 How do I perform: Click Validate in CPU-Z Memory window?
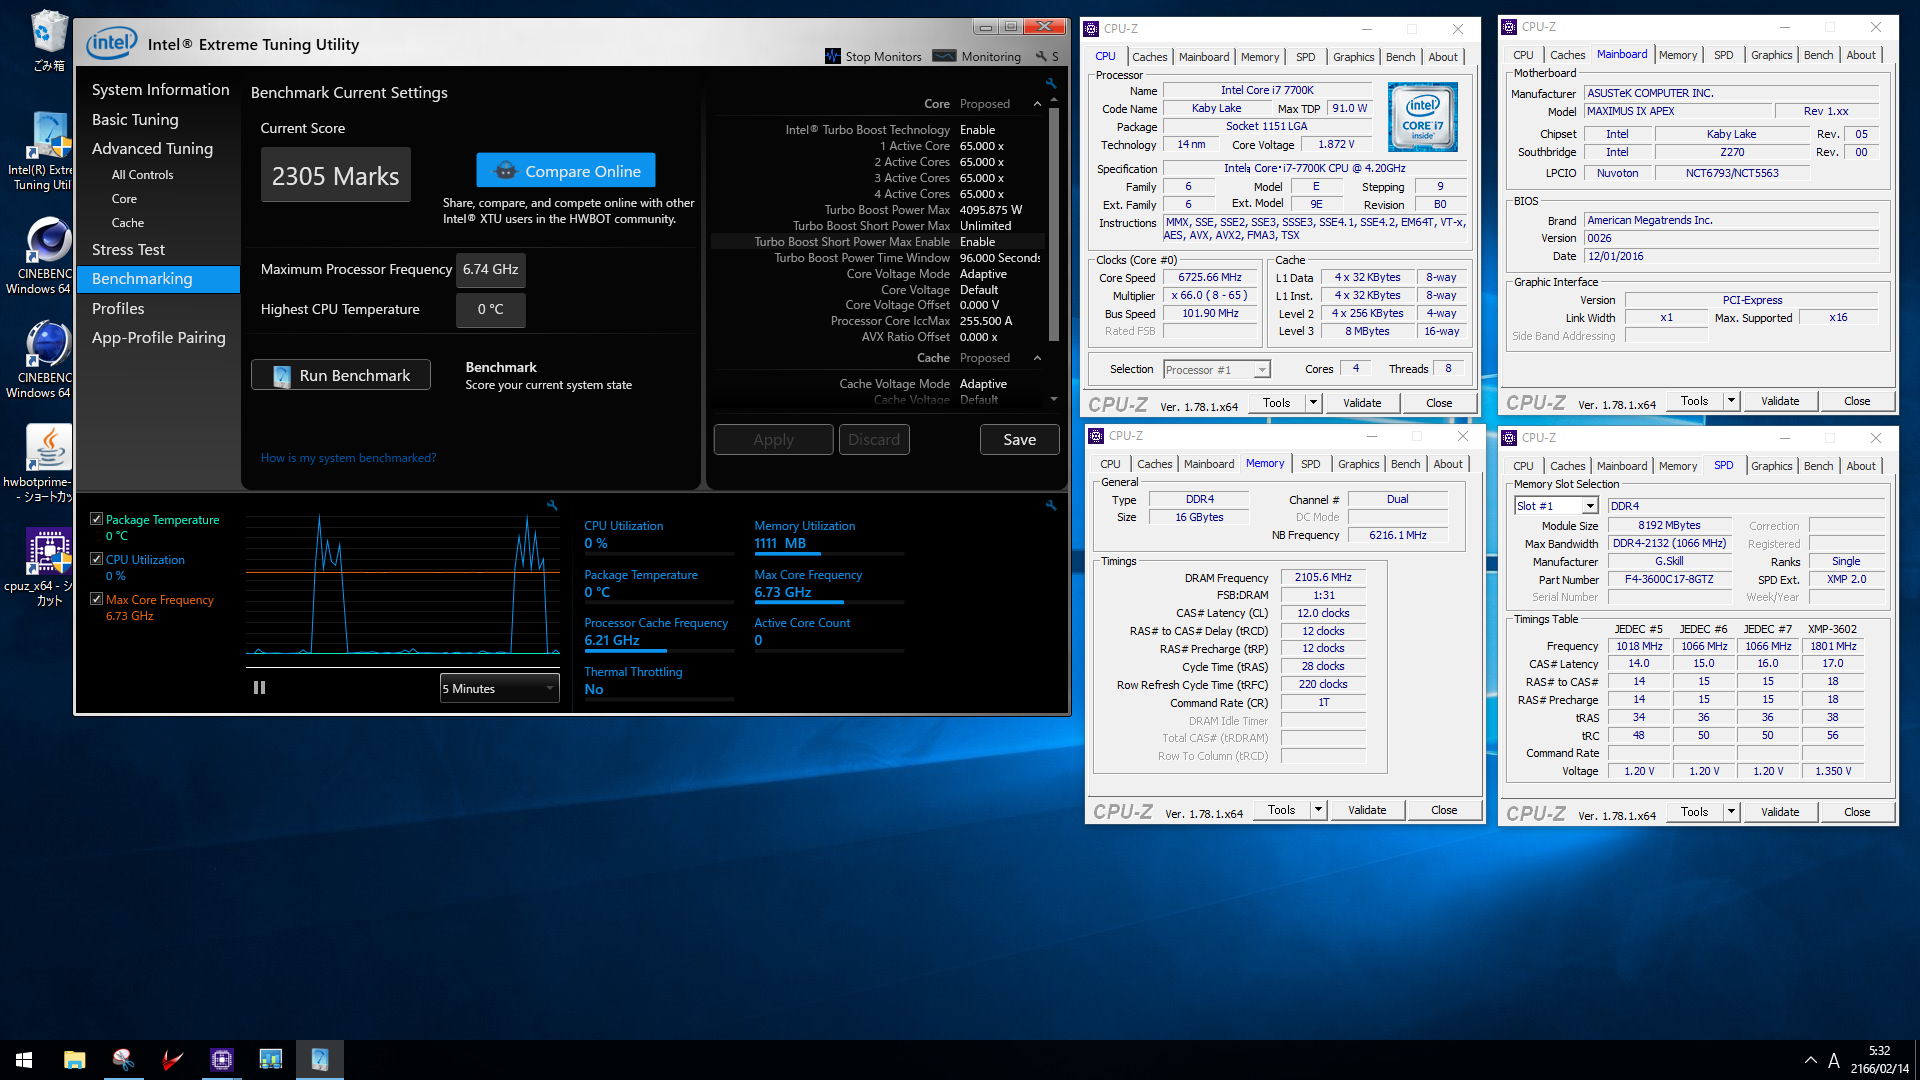coord(1367,810)
